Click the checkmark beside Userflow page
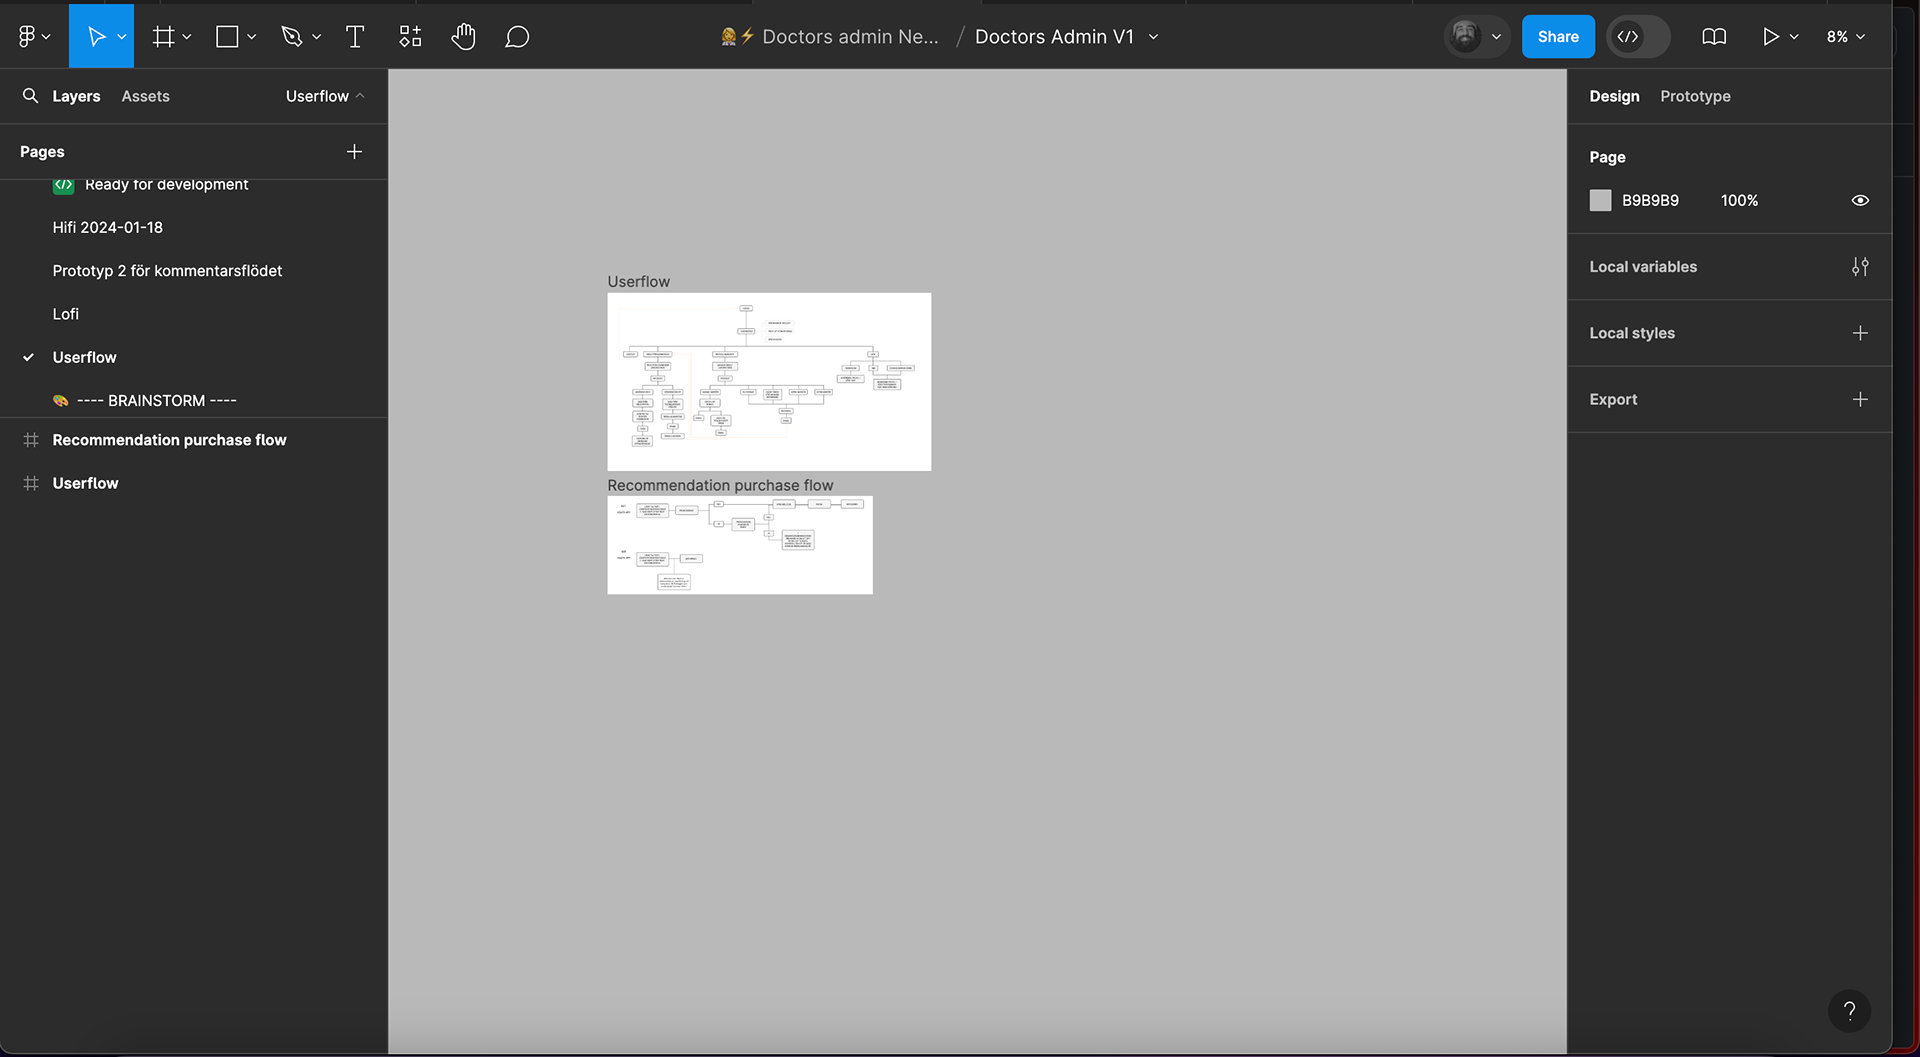This screenshot has height=1057, width=1920. click(29, 357)
